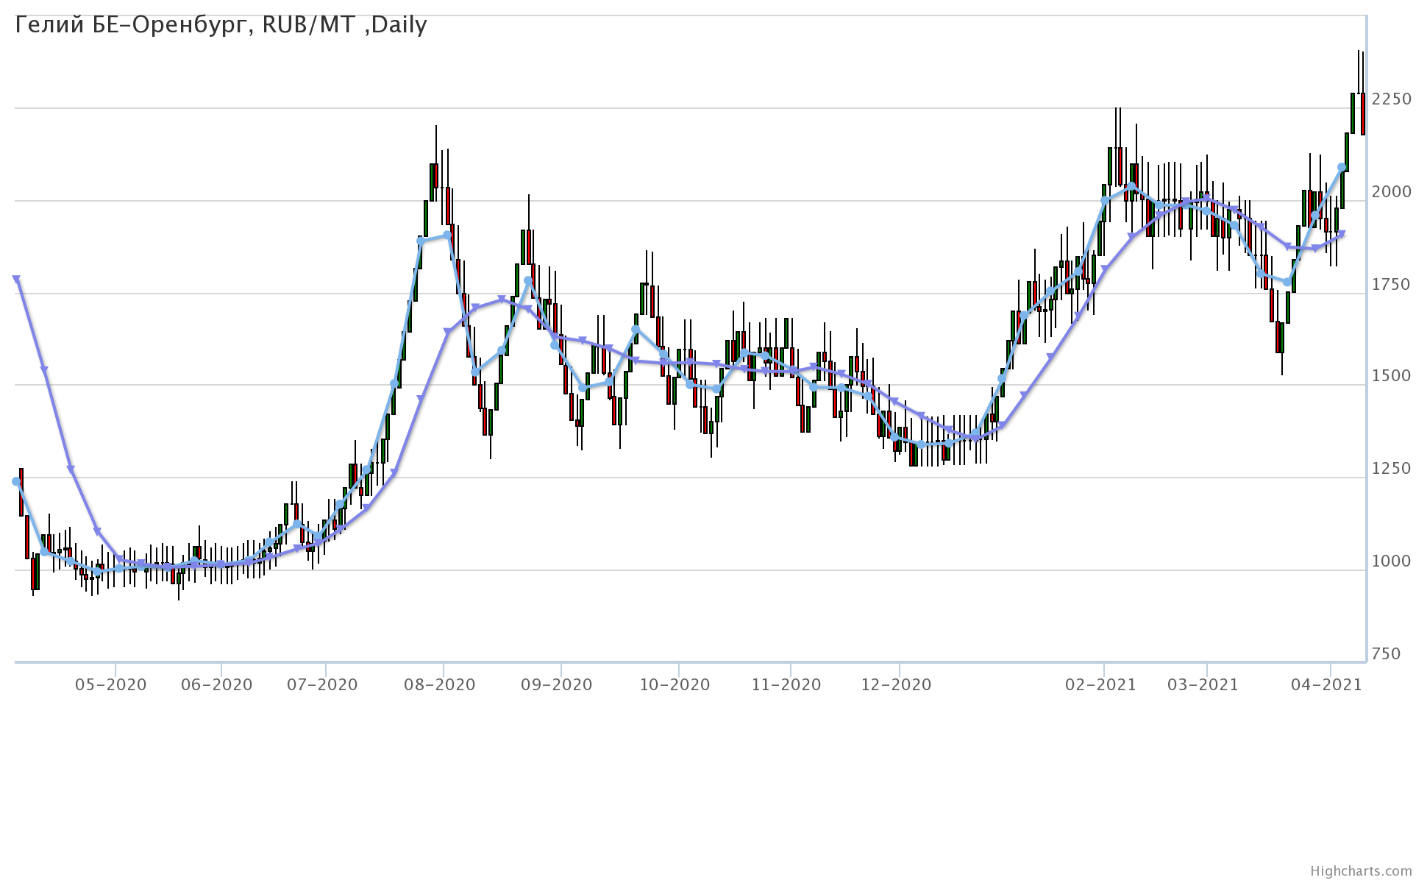Viewport: 1427px width, 883px height.
Task: Select the 2000 price axis label
Action: (x=1392, y=192)
